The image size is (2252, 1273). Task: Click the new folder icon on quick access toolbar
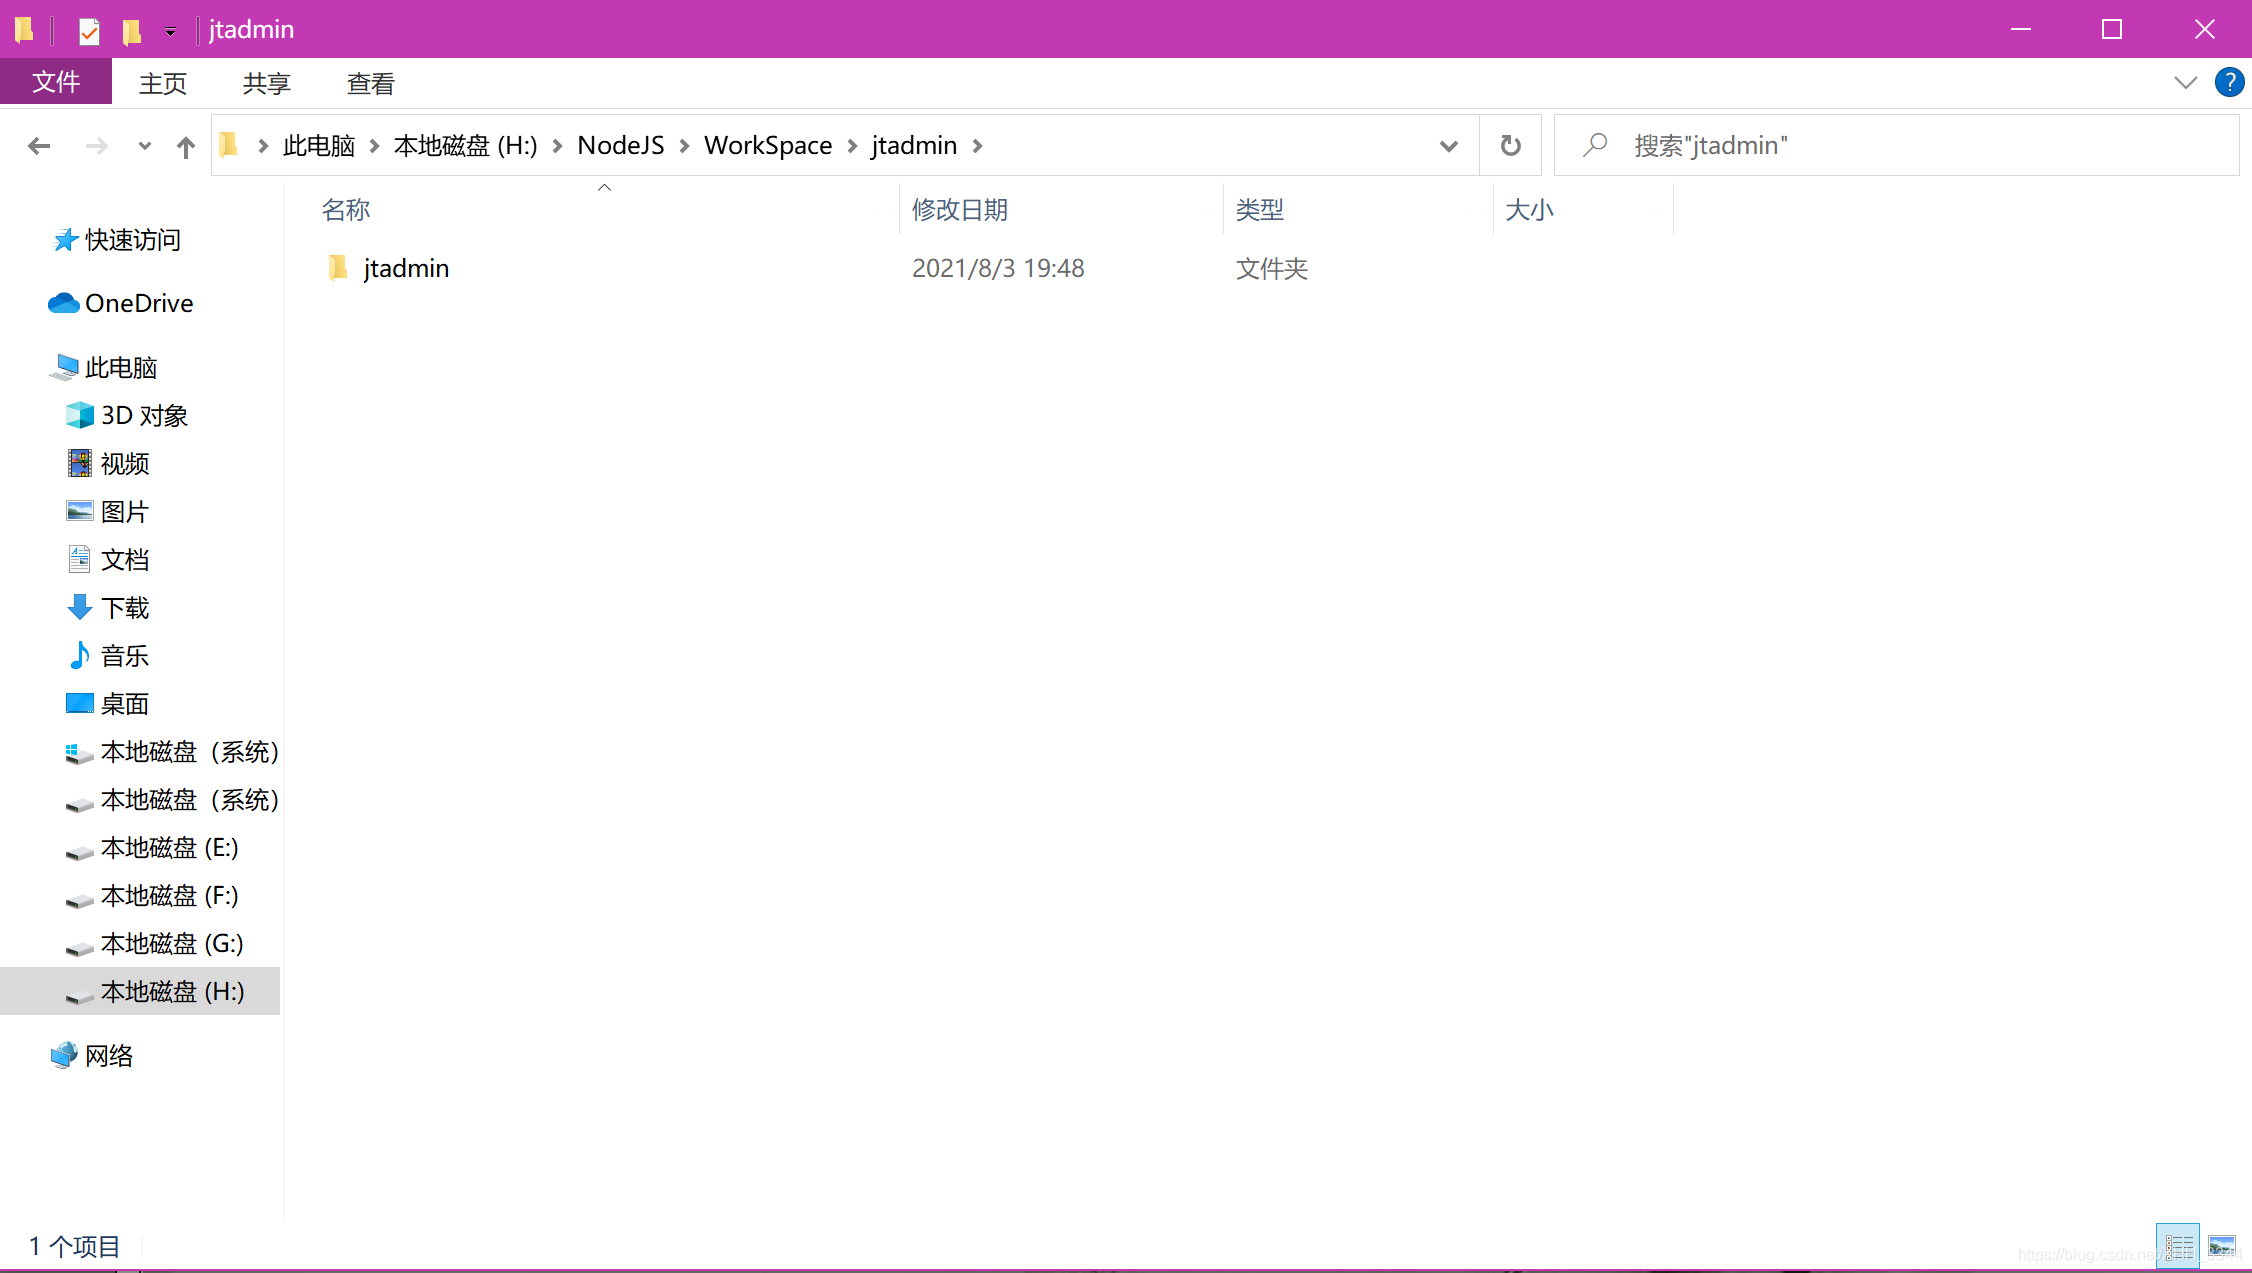[131, 30]
